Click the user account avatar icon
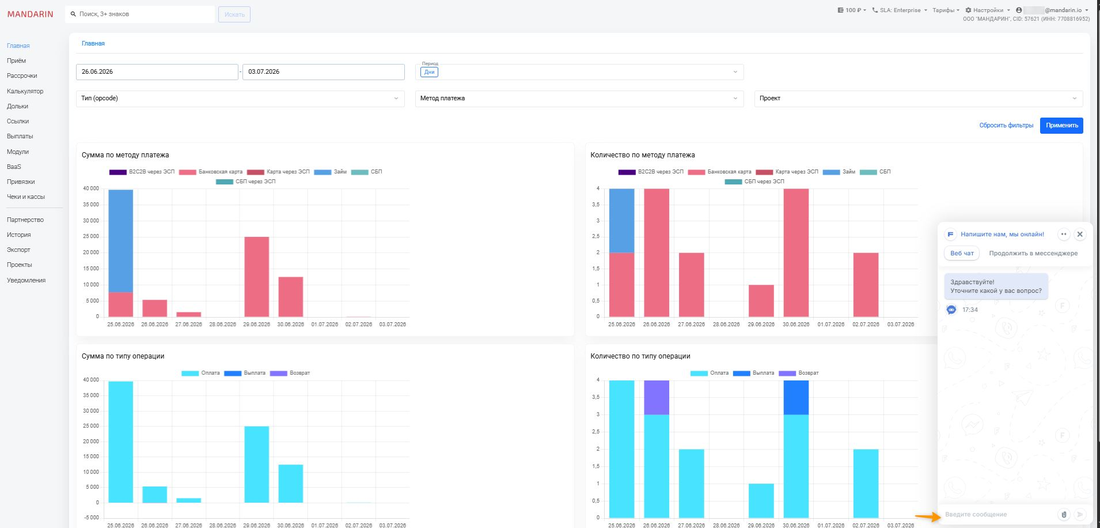1100x528 pixels. point(1019,11)
